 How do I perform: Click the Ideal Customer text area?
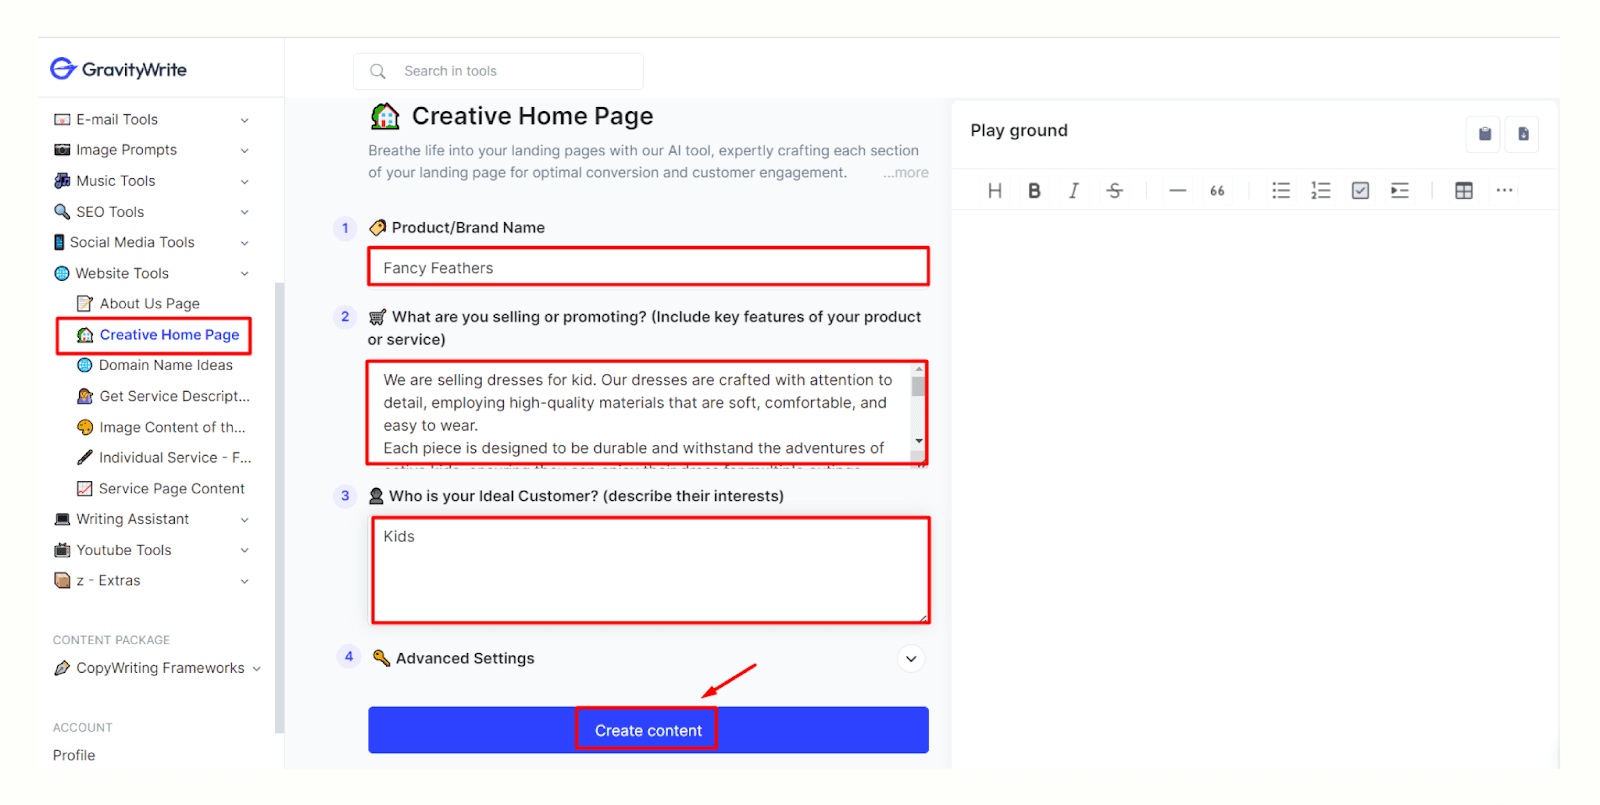click(650, 570)
